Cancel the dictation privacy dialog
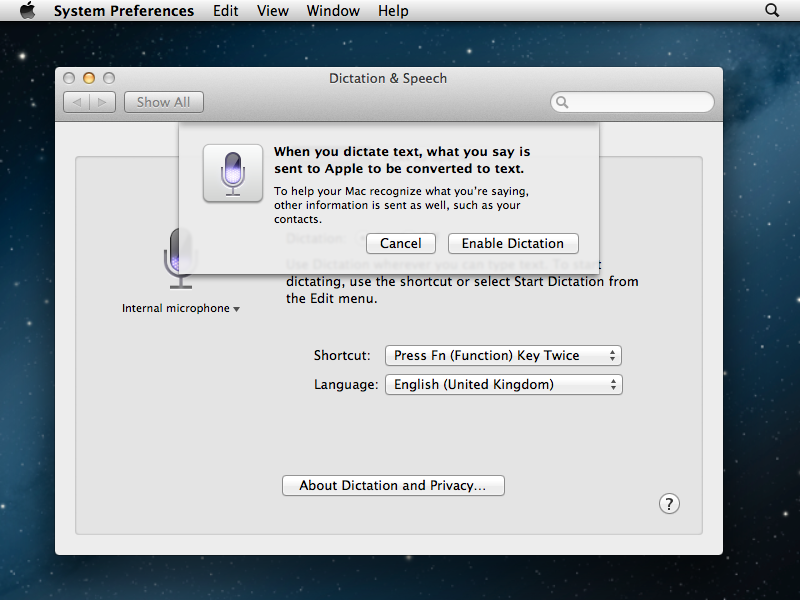The width and height of the screenshot is (800, 600). click(x=400, y=243)
